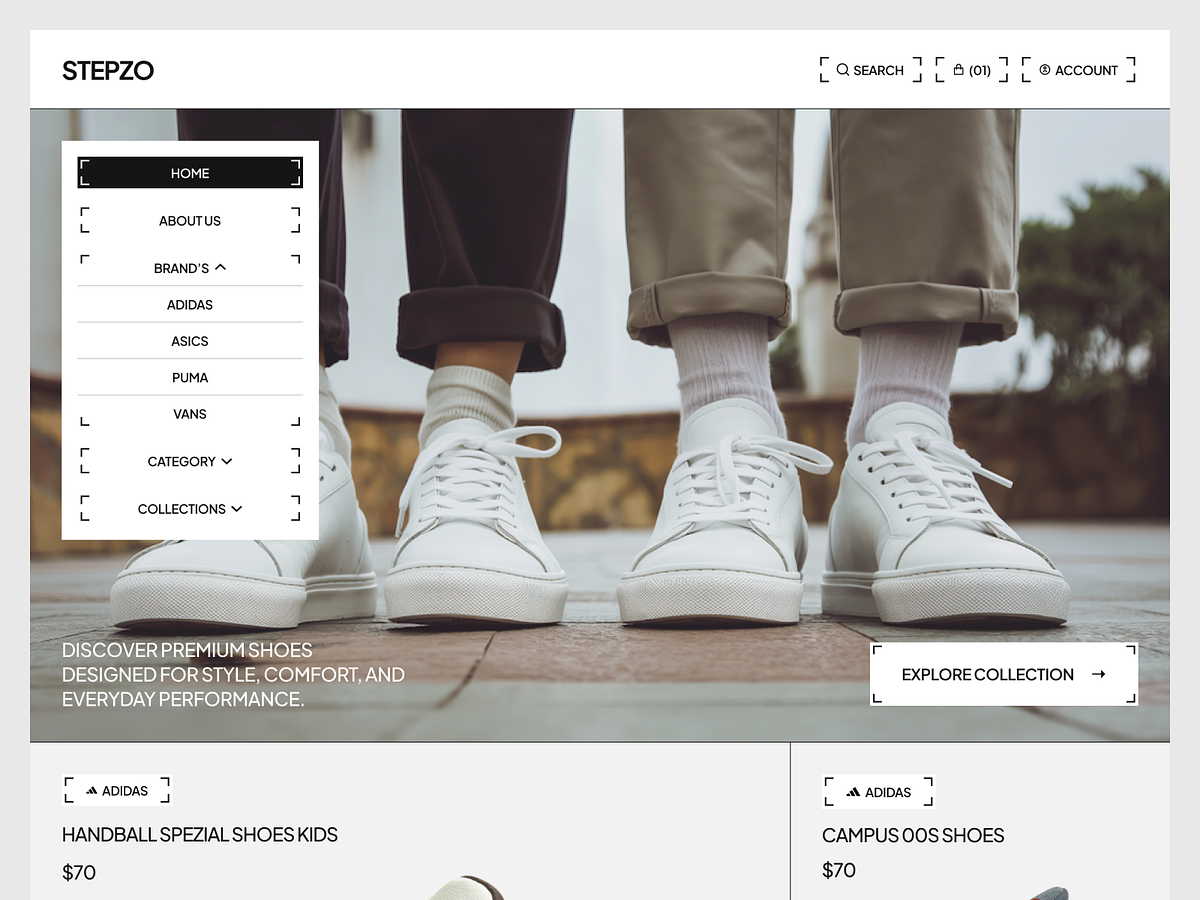Expand the CATEGORY dropdown chevron
The image size is (1200, 900).
tap(227, 461)
